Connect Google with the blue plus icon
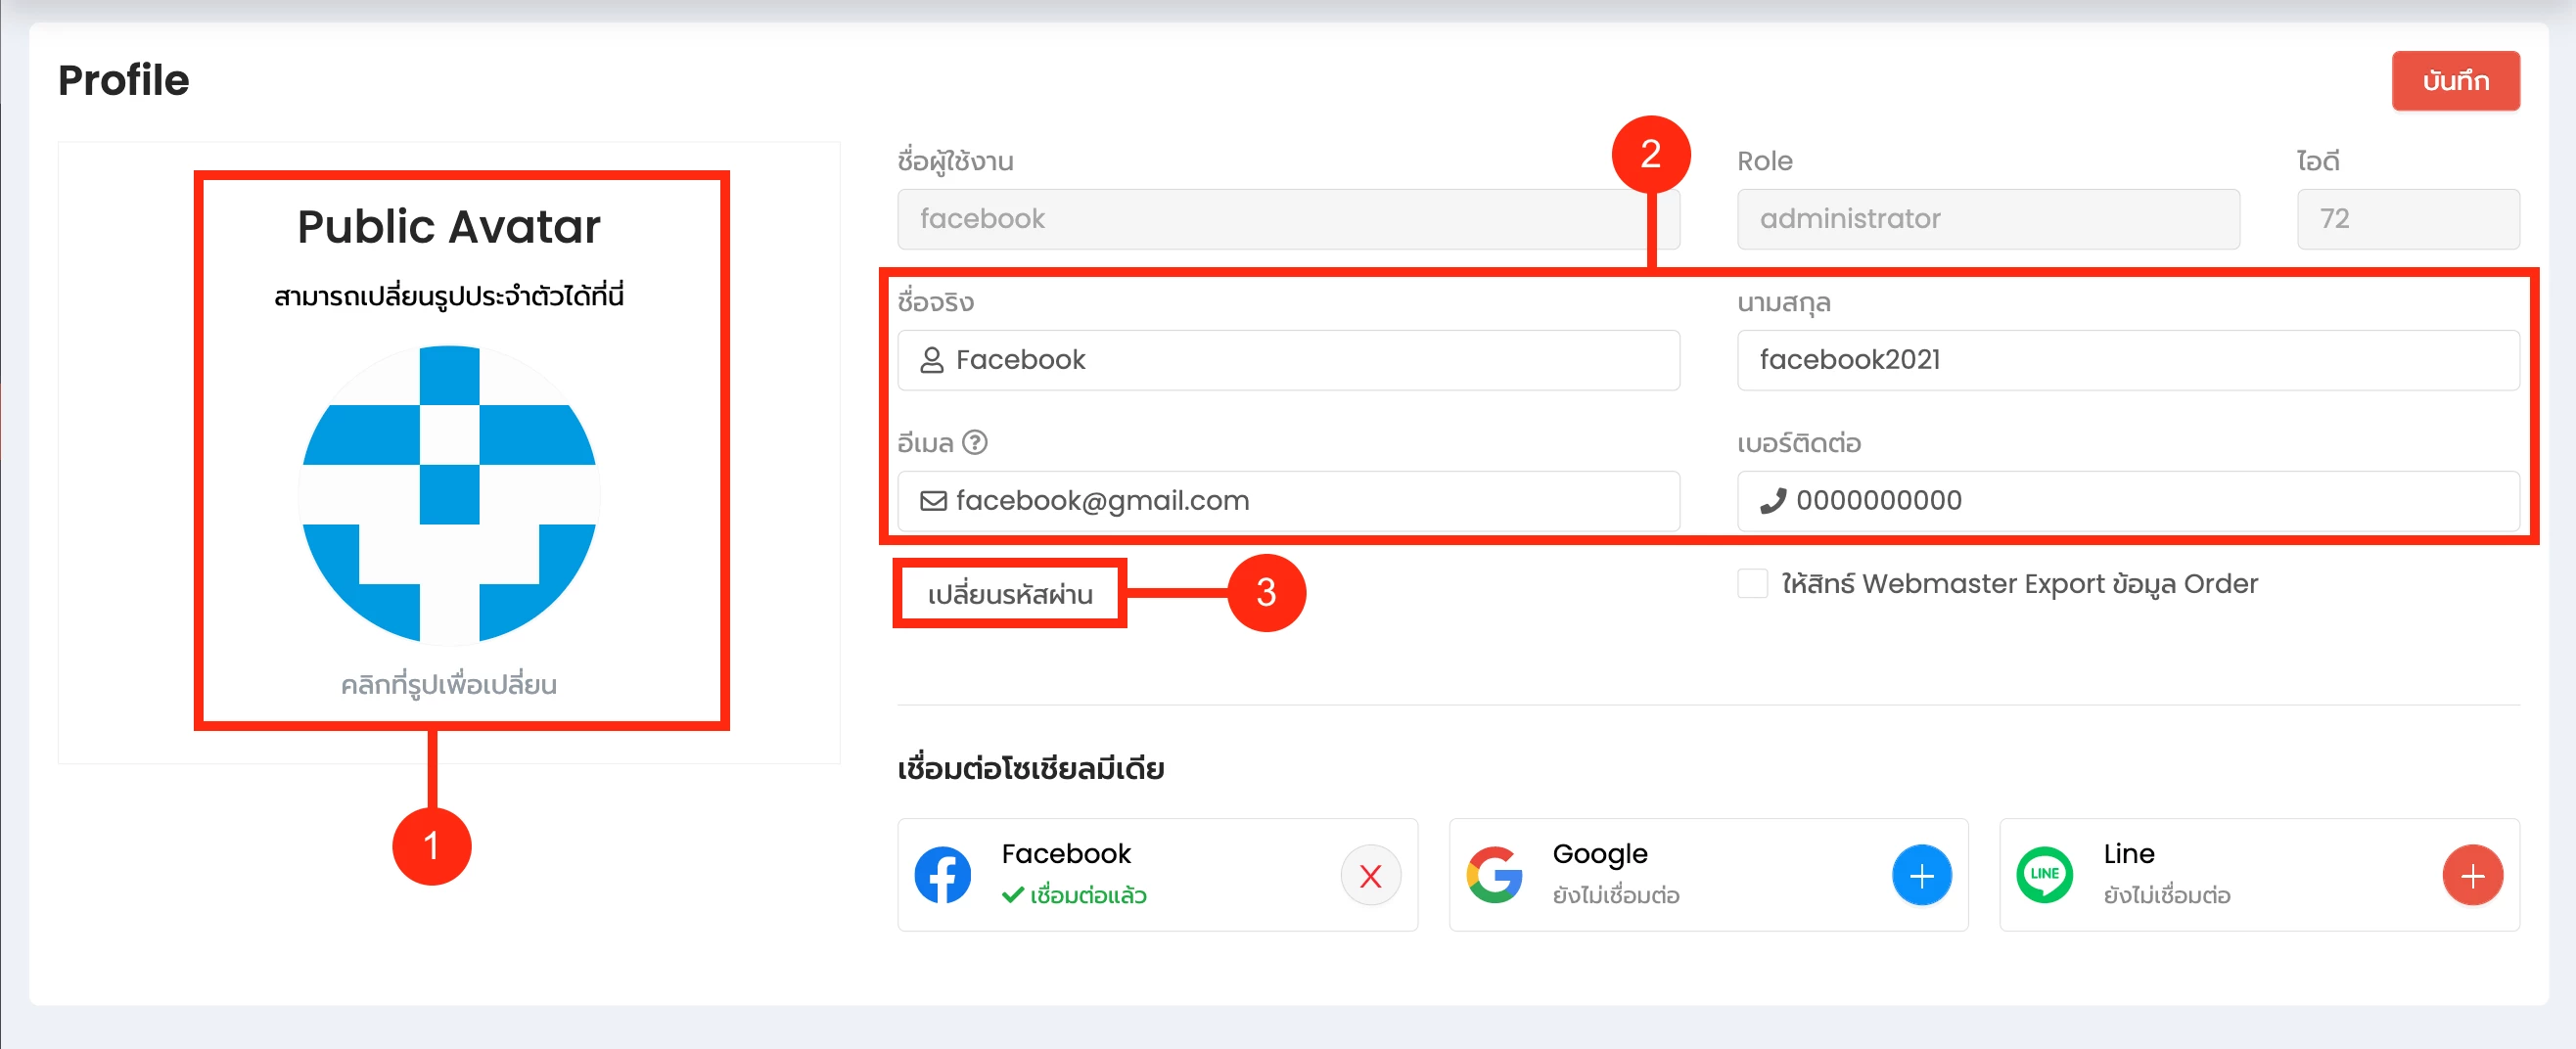Image resolution: width=2576 pixels, height=1049 pixels. coord(1921,875)
